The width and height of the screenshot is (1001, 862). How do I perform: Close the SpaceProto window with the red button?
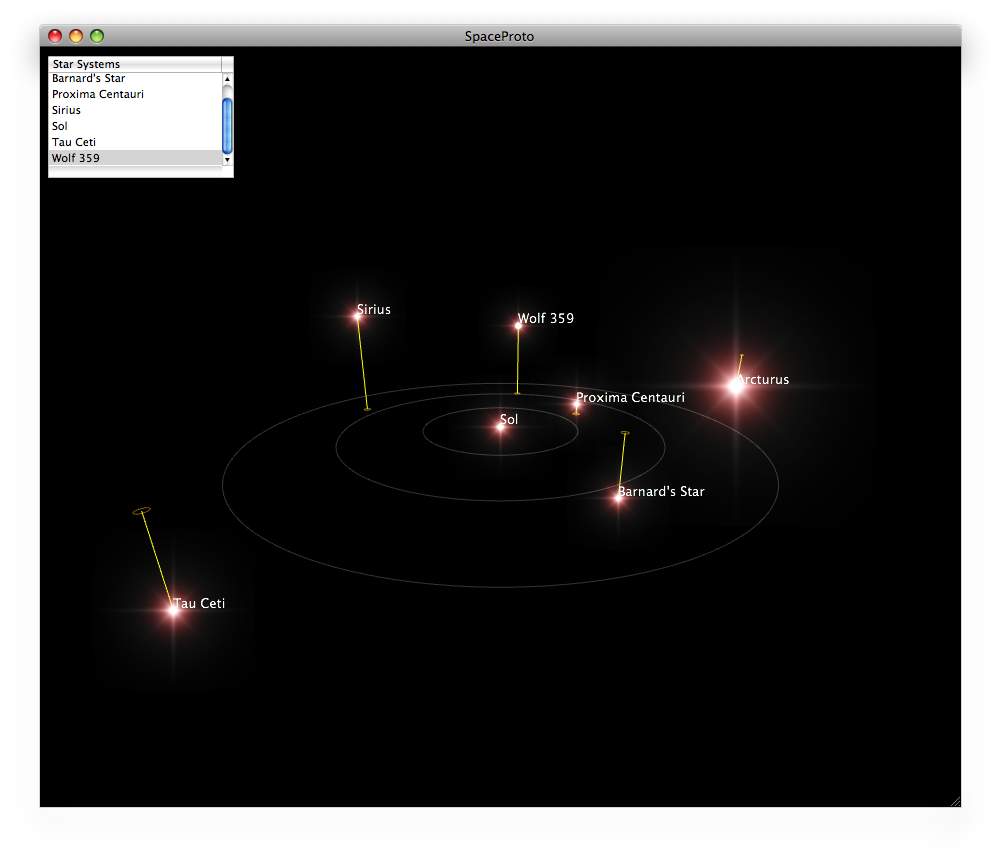pyautogui.click(x=55, y=36)
